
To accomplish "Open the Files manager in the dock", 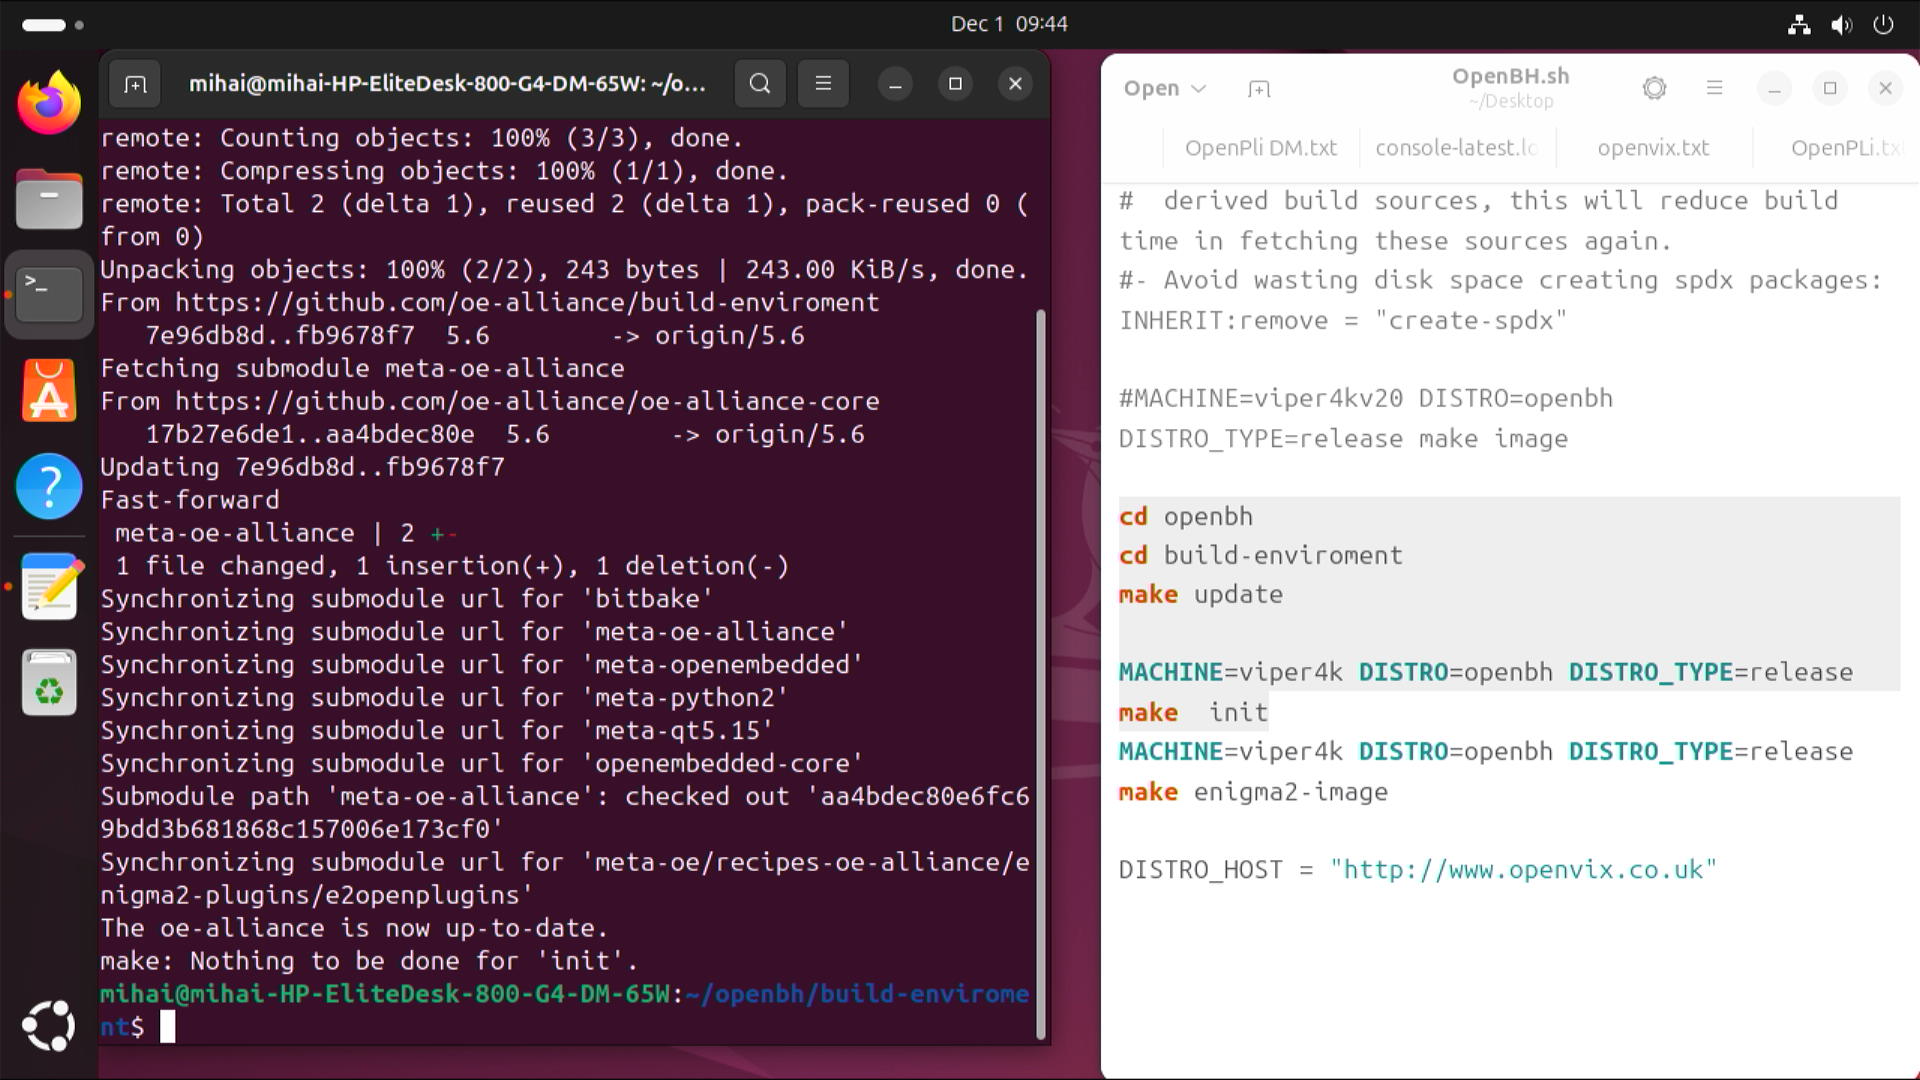I will click(x=49, y=199).
